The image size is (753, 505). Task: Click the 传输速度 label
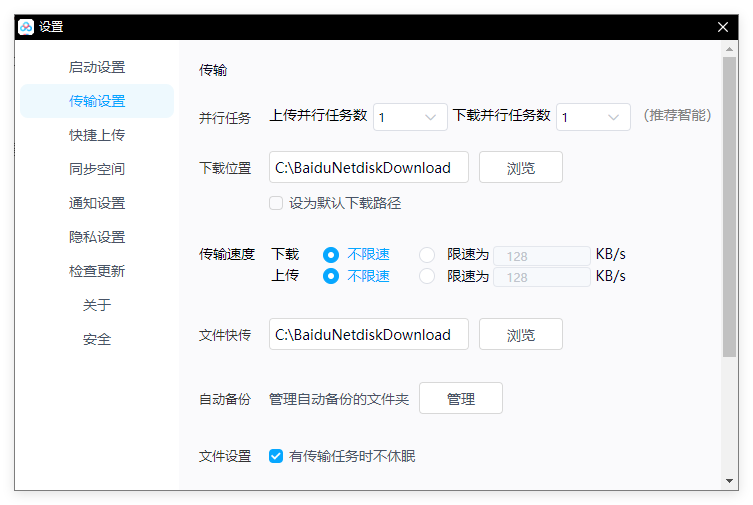(227, 254)
